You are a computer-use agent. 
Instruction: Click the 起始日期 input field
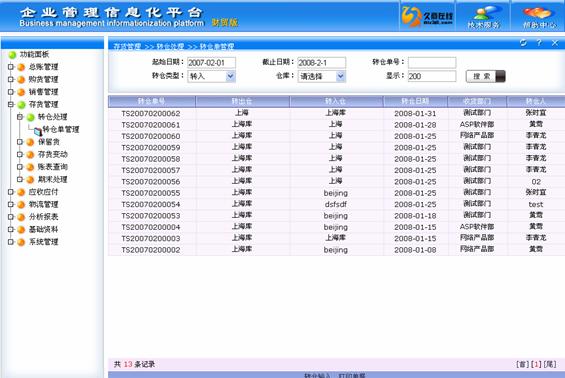[x=212, y=63]
